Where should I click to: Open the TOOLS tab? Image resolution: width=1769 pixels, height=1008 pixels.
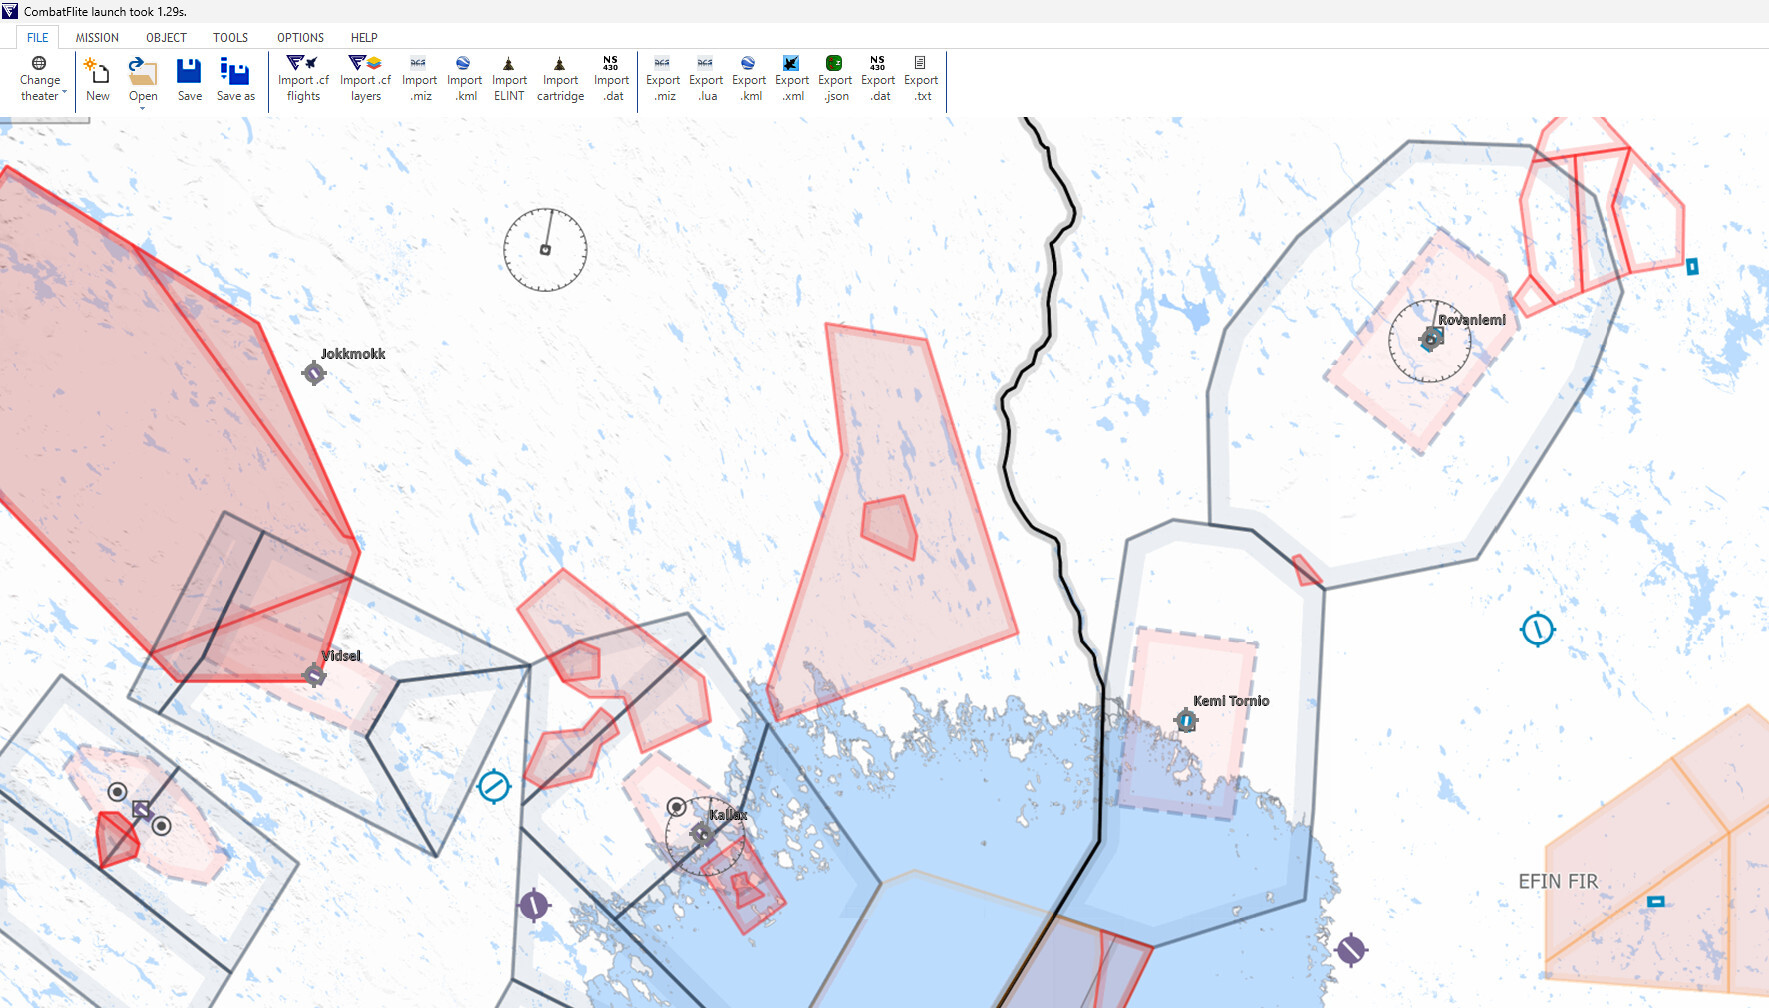[x=230, y=37]
